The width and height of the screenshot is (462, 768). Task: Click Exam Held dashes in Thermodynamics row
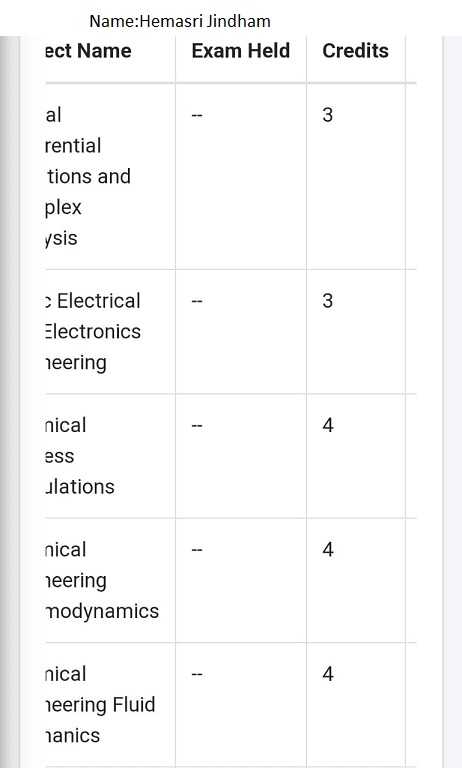pos(197,550)
